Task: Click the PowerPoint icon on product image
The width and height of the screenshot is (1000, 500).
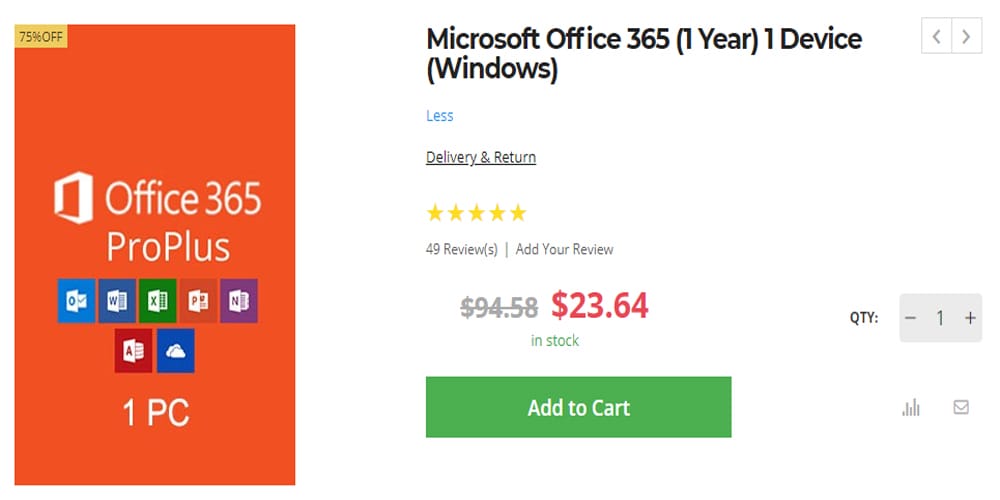Action: click(198, 300)
